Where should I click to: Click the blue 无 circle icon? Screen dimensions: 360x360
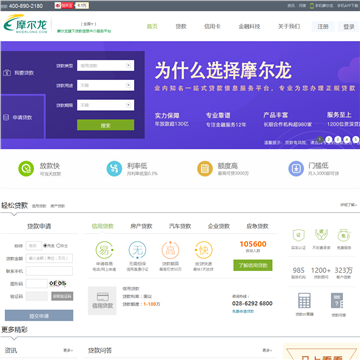pos(137,250)
